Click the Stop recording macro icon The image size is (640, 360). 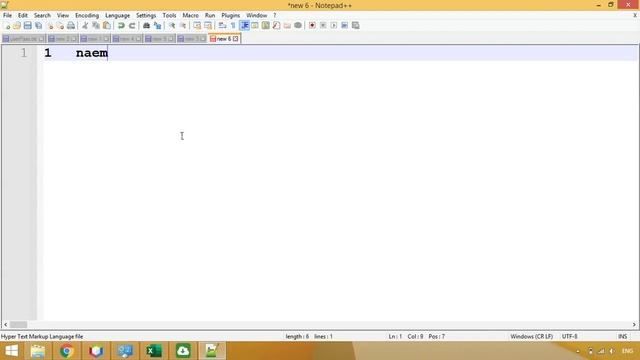pos(323,25)
